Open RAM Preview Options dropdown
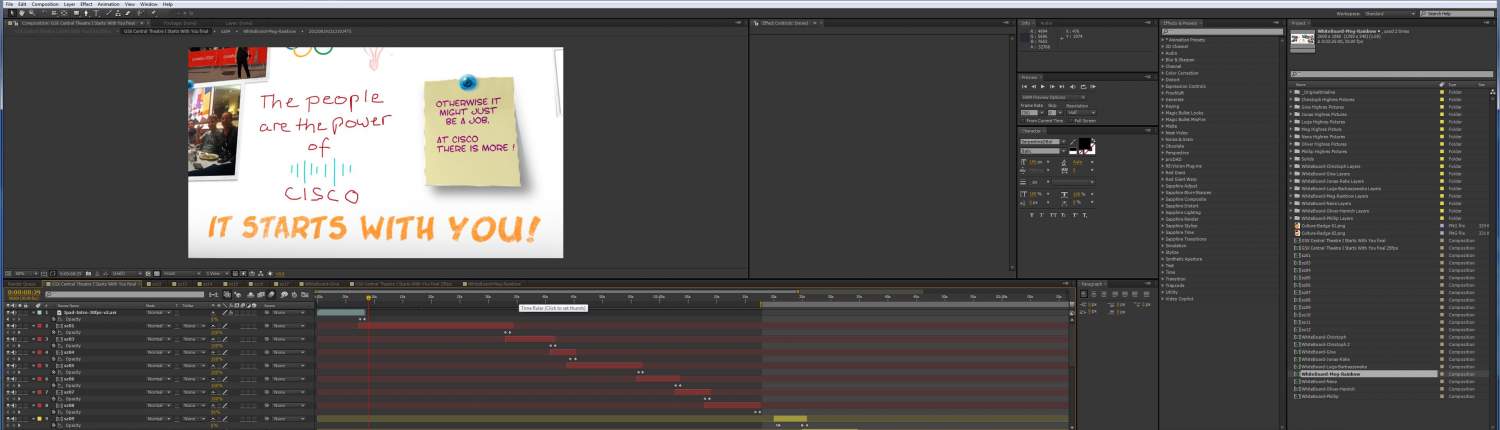1500x430 pixels. click(x=1054, y=97)
